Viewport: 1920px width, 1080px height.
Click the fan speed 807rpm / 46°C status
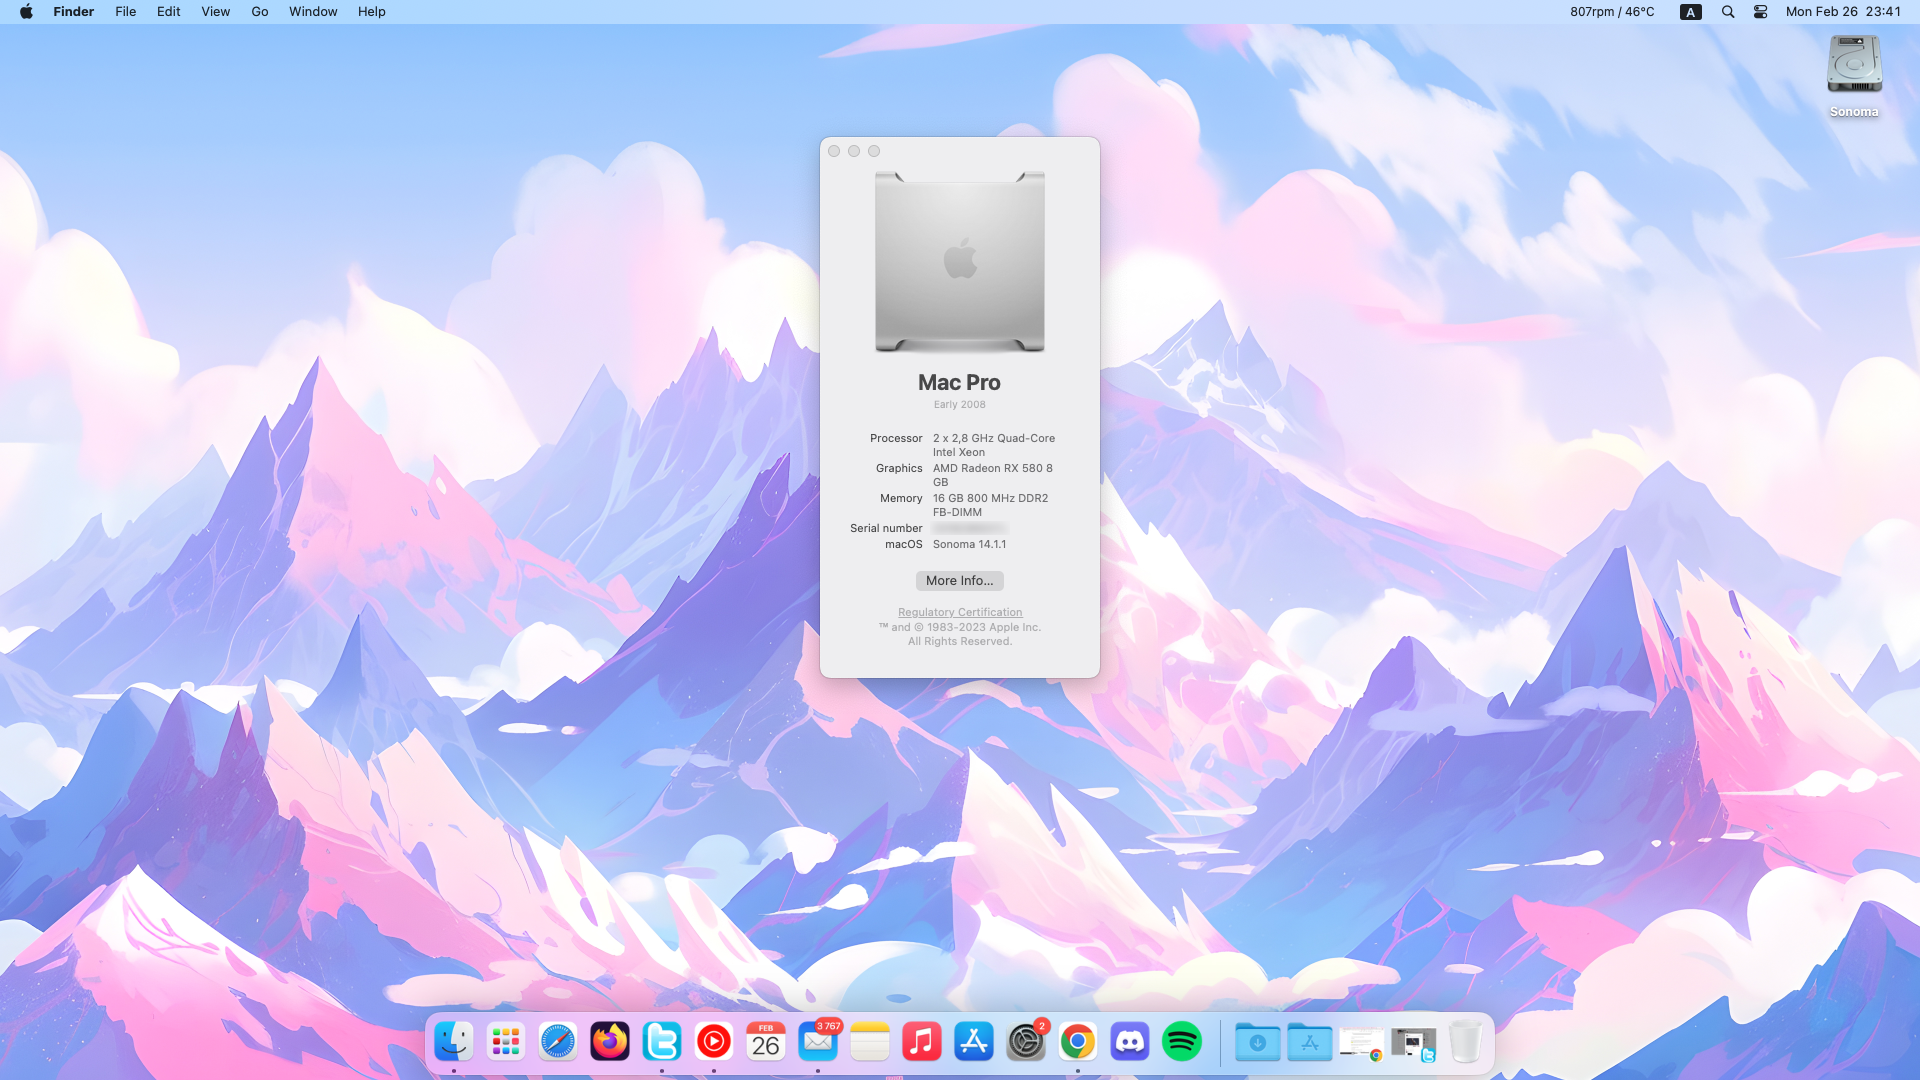[1612, 12]
